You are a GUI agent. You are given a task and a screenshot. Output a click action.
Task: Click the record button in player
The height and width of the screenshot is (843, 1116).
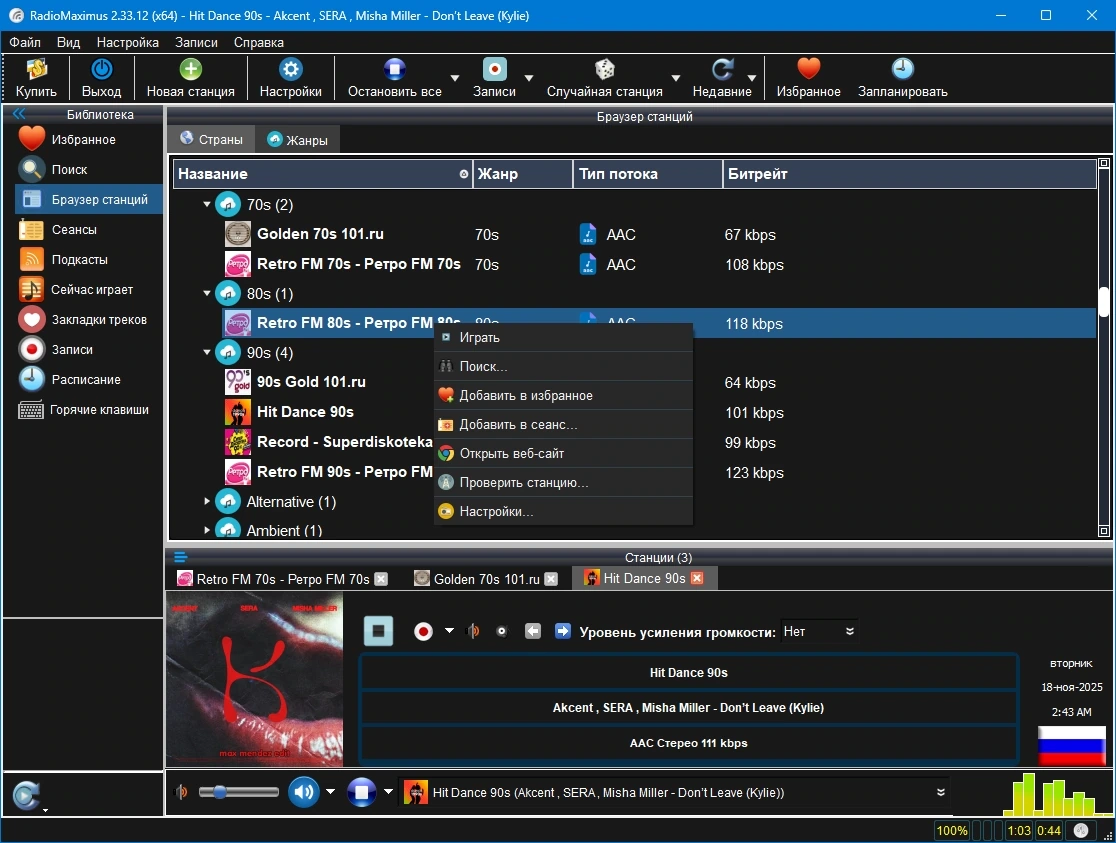pos(423,632)
